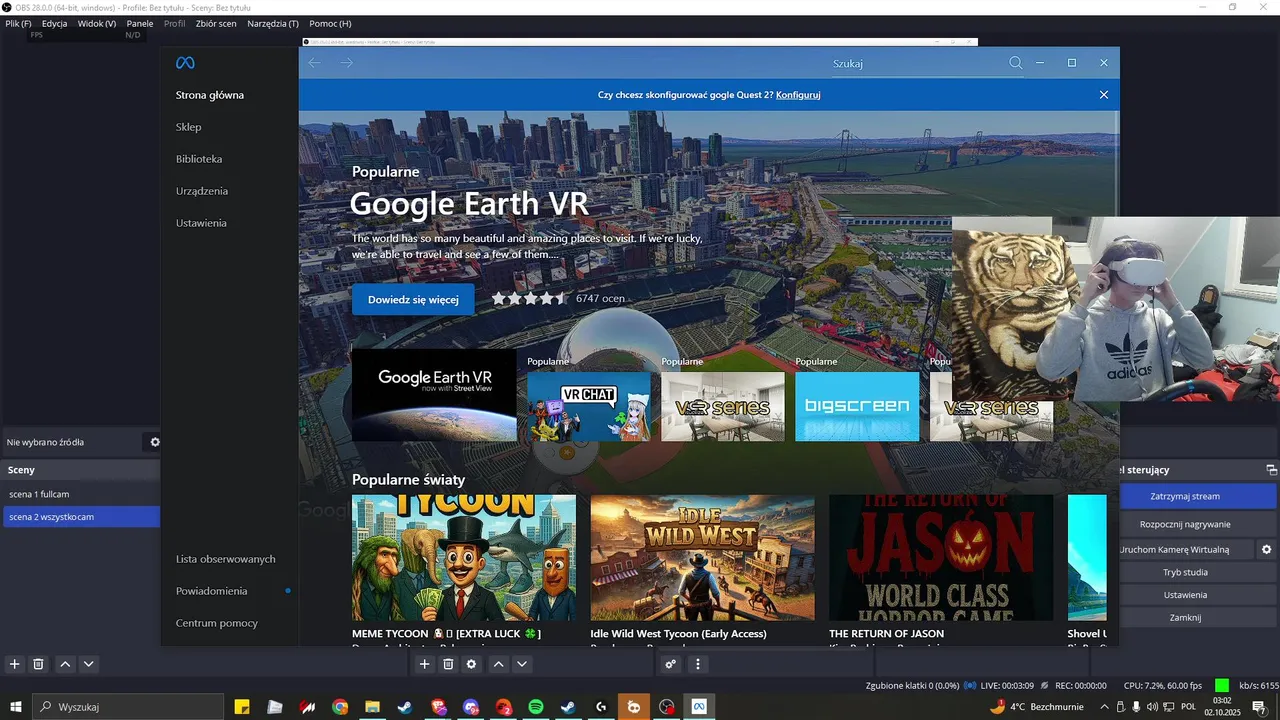The height and width of the screenshot is (720, 1280).
Task: Open virtual camera settings gear icon
Action: click(x=1266, y=550)
